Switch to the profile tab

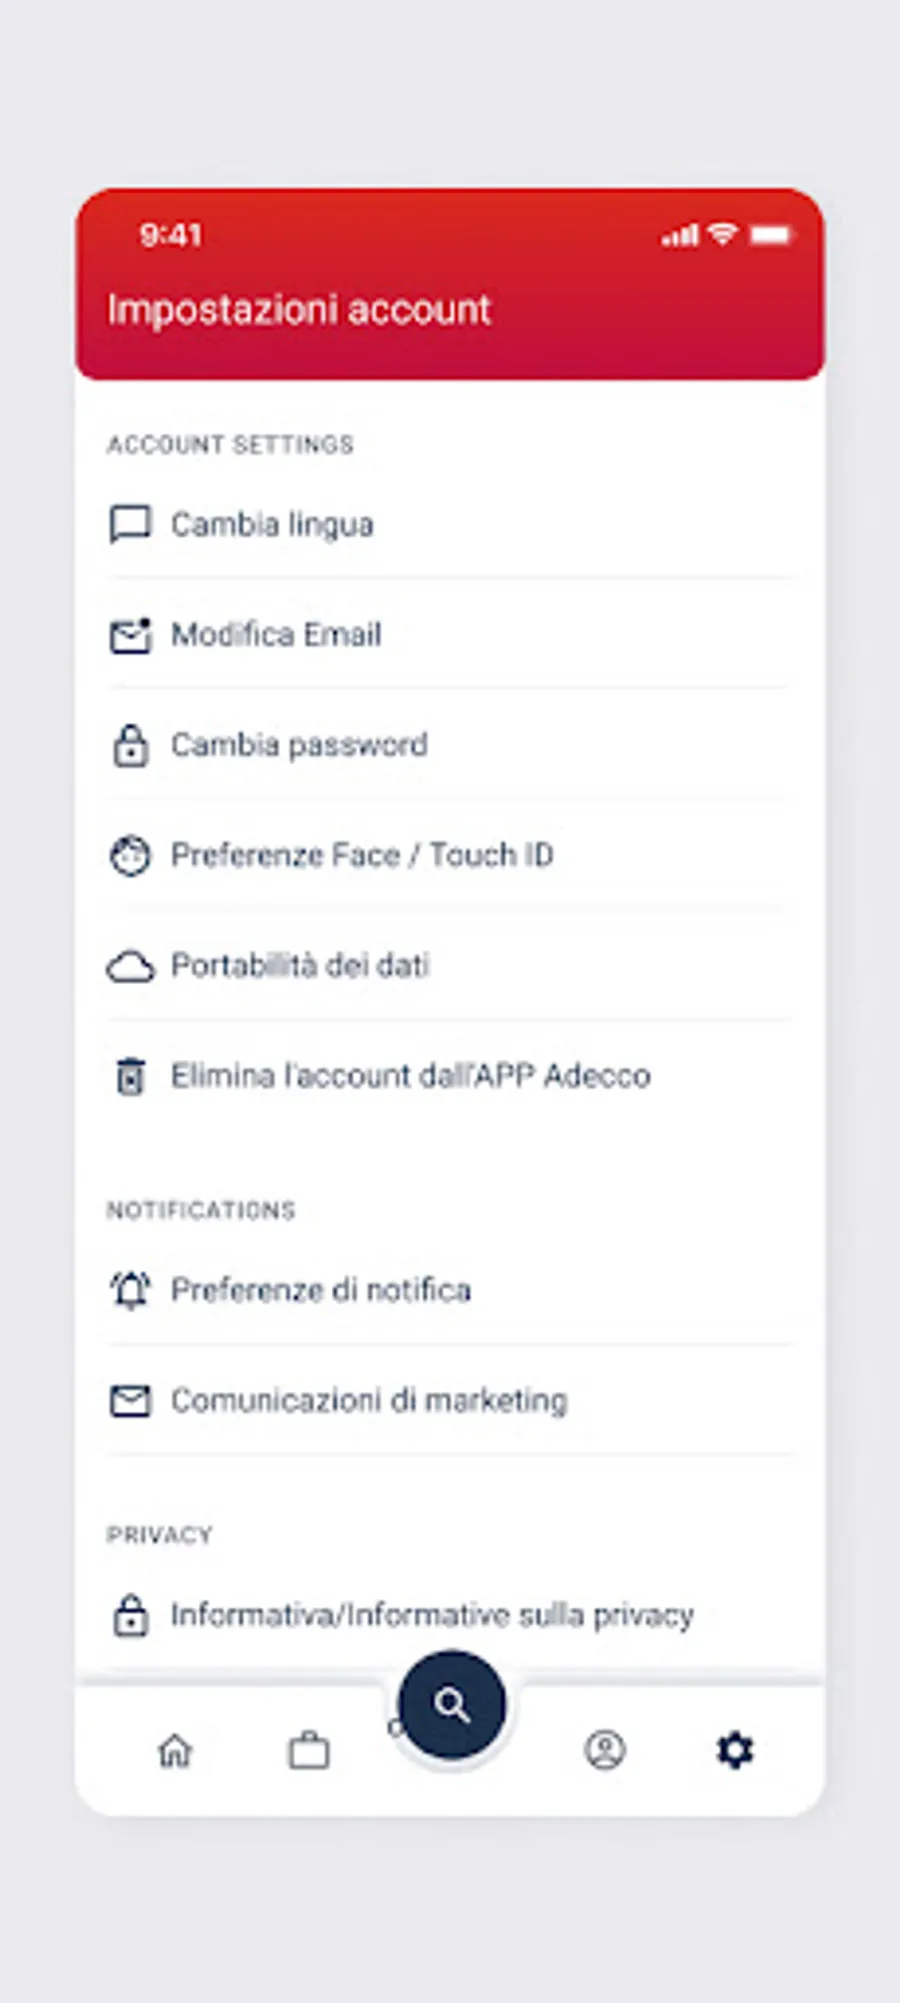pos(604,1750)
